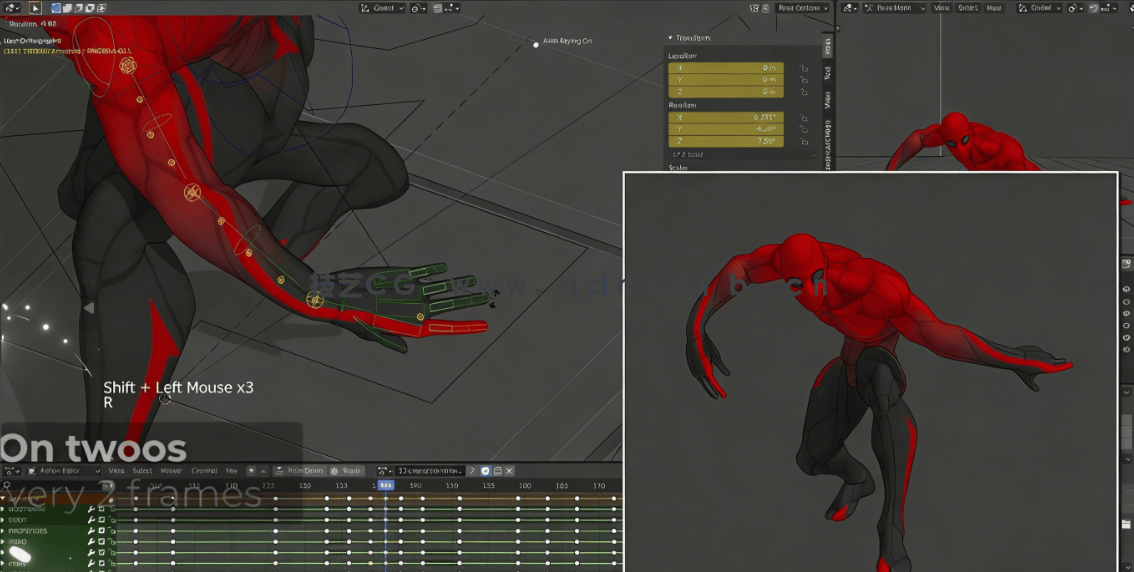Viewport: 1134px width, 572px height.
Task: Open right viewport Global orientation dropdown
Action: click(1039, 8)
